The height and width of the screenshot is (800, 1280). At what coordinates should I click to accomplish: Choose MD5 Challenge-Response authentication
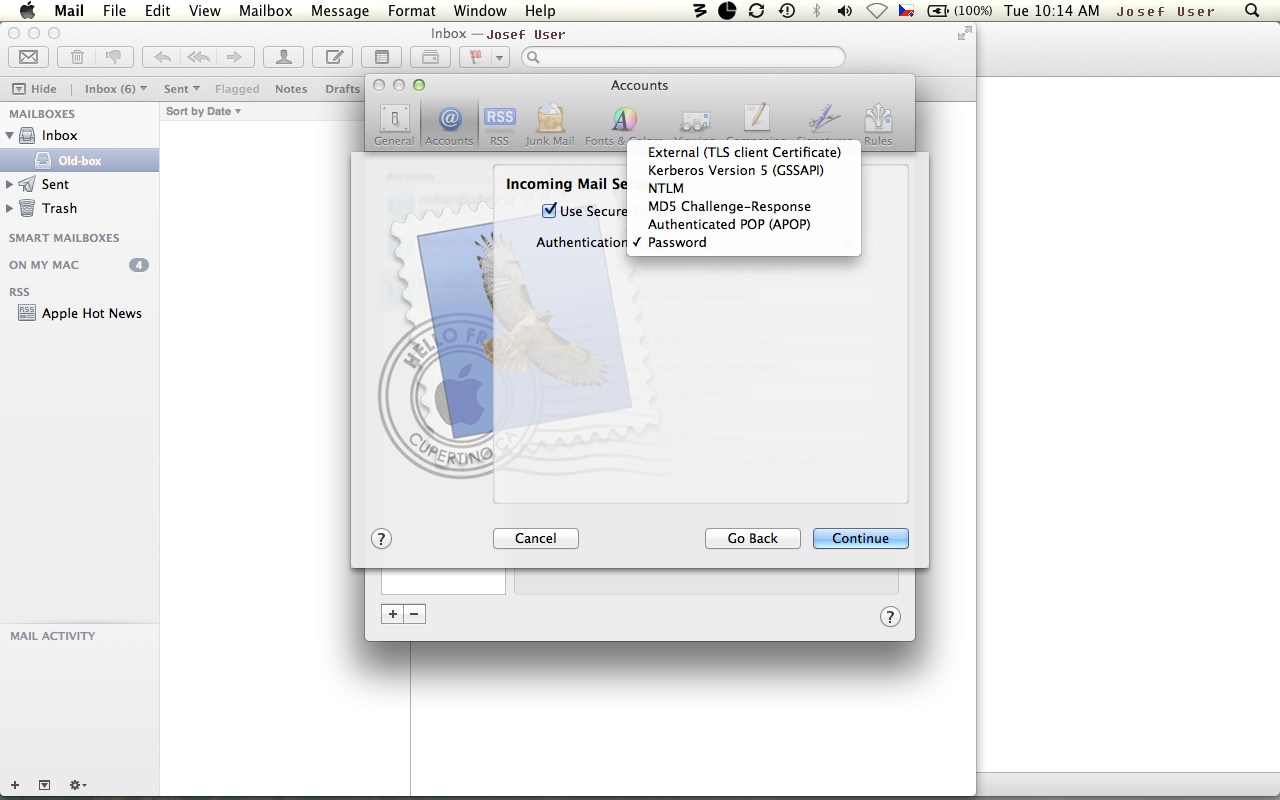coord(744,206)
